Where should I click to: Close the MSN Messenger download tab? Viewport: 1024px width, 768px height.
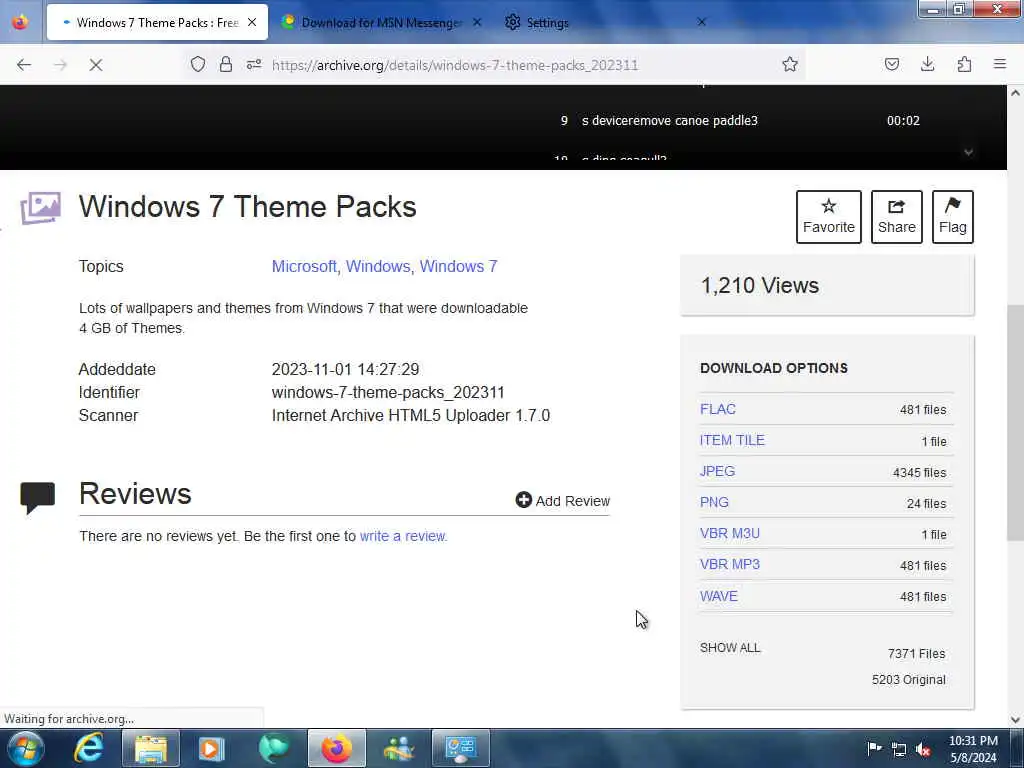(477, 22)
